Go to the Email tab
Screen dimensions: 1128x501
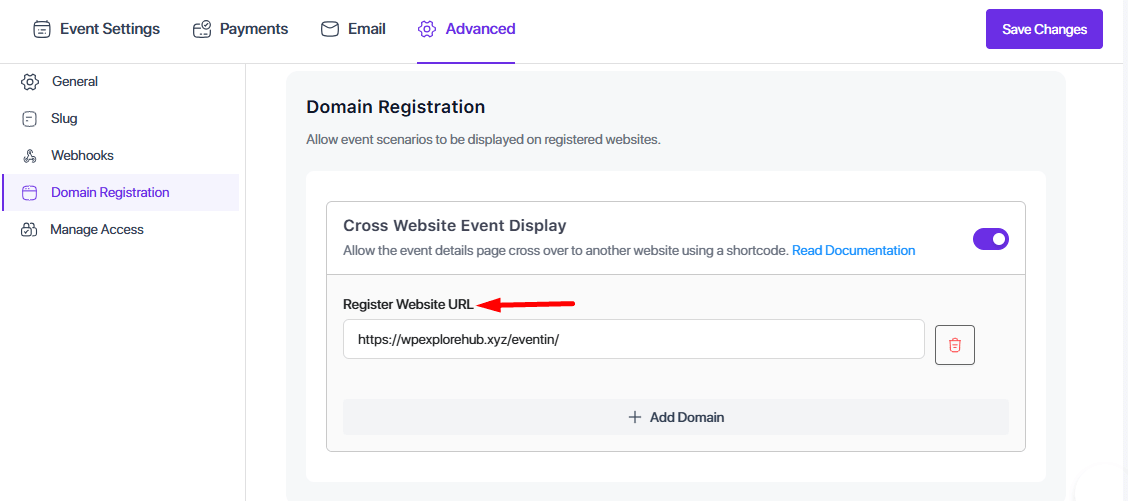point(366,29)
